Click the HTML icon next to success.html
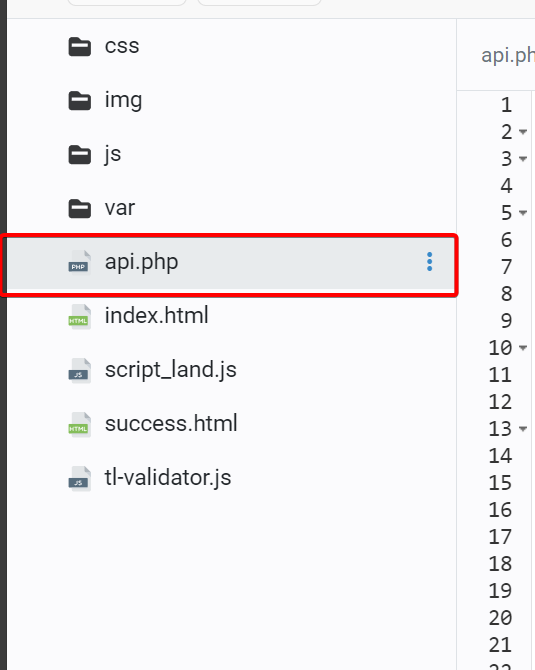Viewport: 535px width, 670px height. click(x=79, y=424)
